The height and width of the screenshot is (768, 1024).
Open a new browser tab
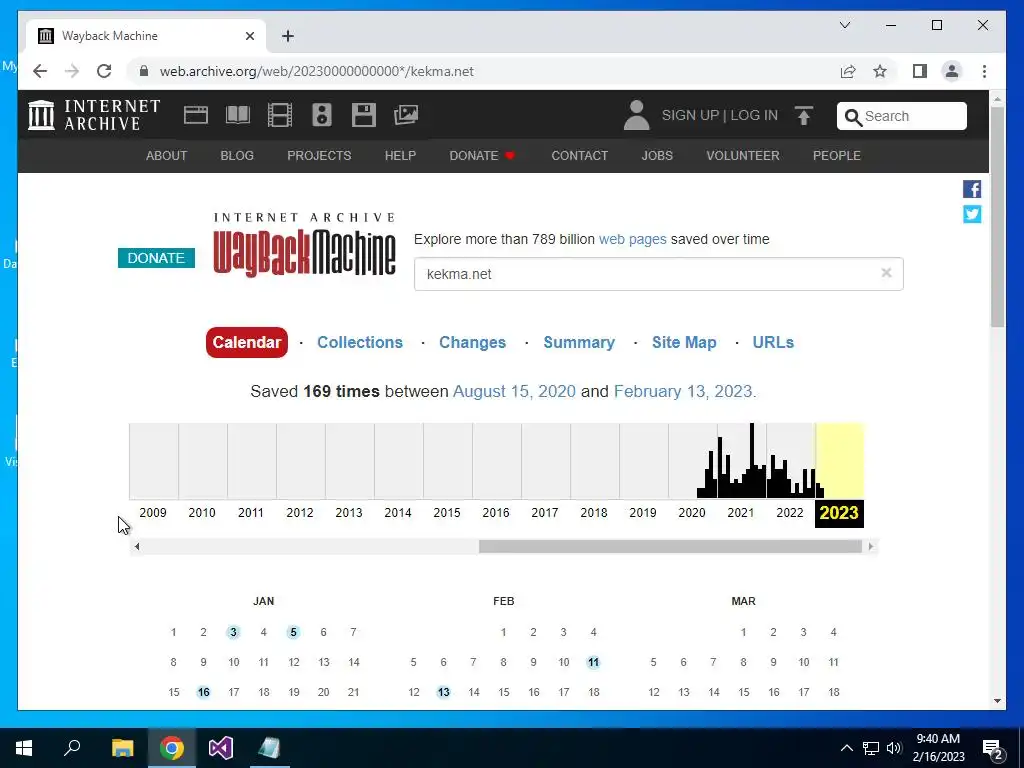point(288,36)
